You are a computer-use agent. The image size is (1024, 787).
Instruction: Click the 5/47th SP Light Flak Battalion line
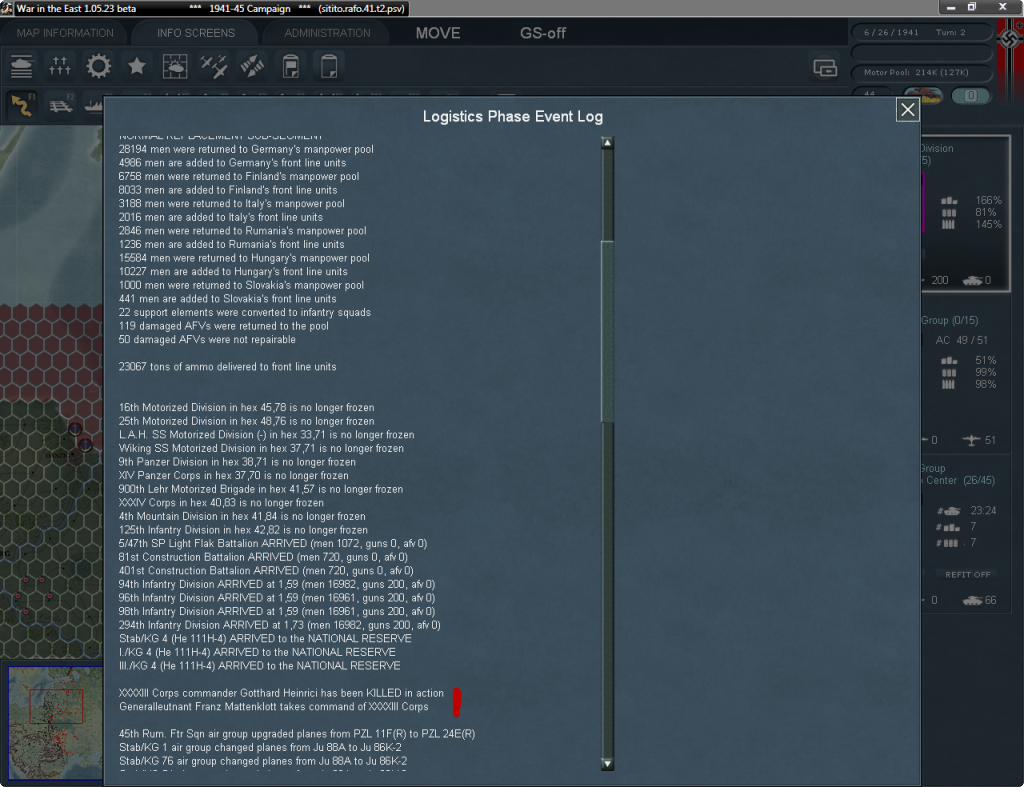coord(273,543)
